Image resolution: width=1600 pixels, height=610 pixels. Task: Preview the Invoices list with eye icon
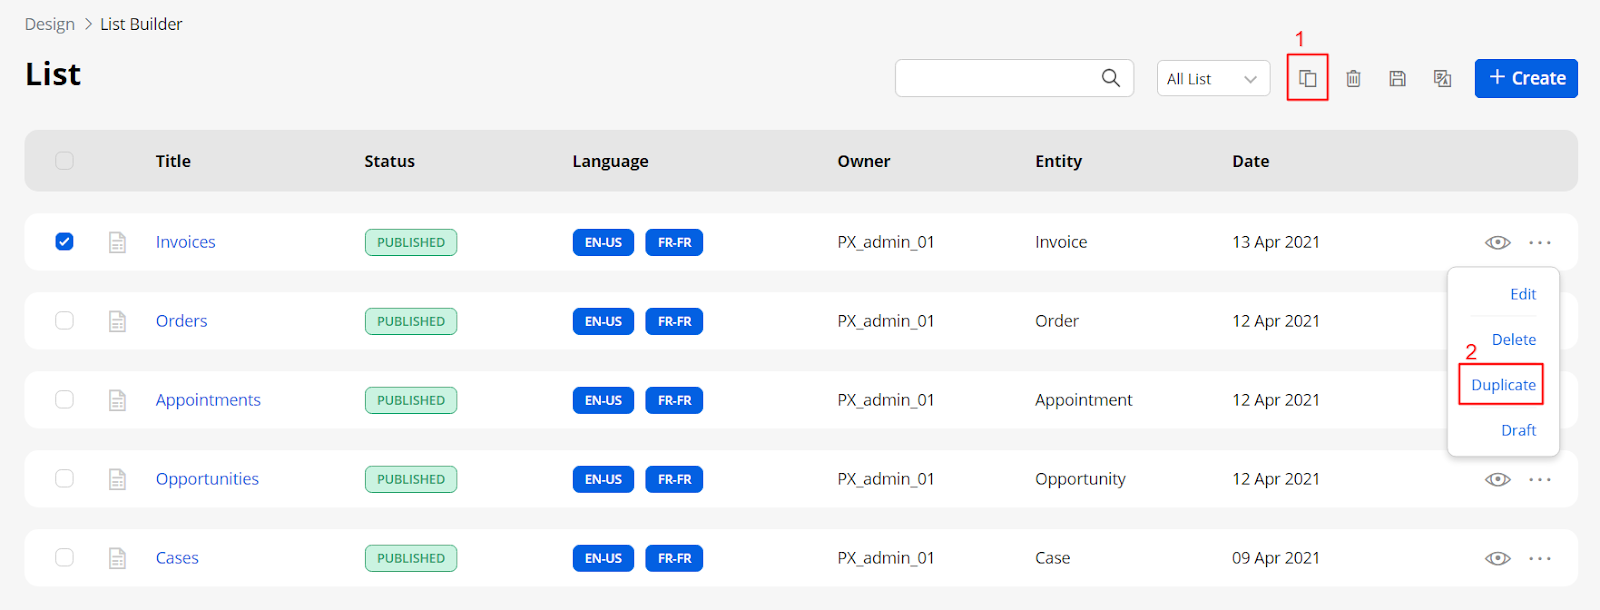pyautogui.click(x=1497, y=242)
